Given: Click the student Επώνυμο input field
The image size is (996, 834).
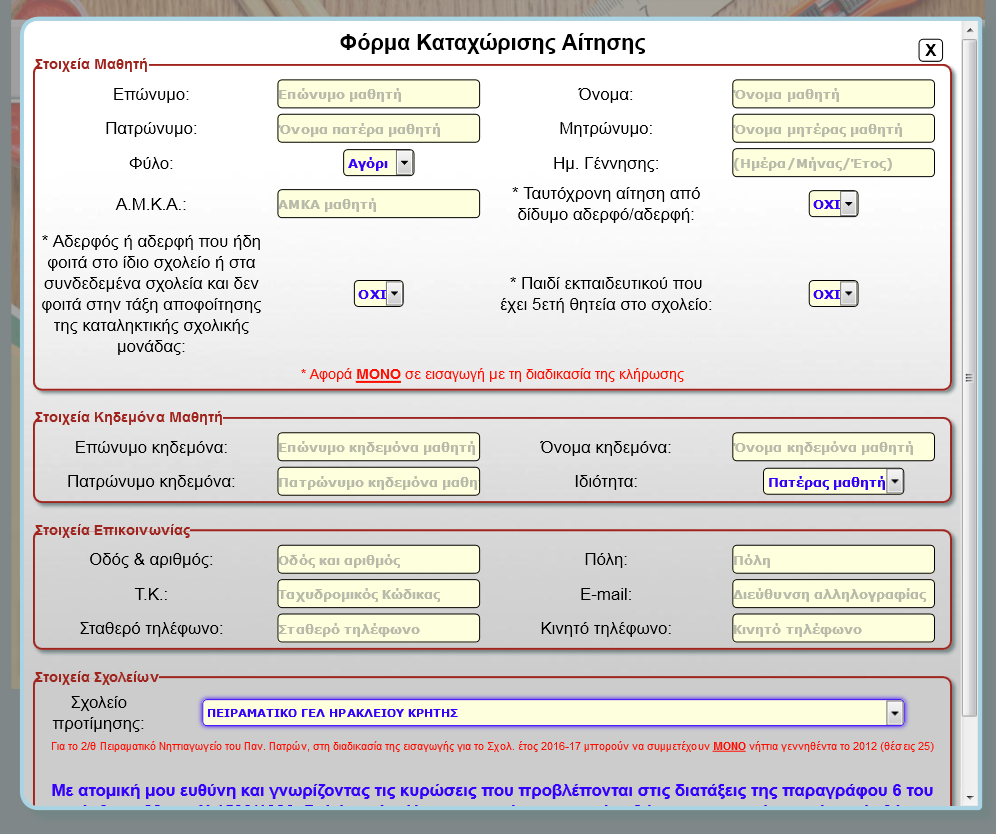Looking at the screenshot, I should coord(378,95).
